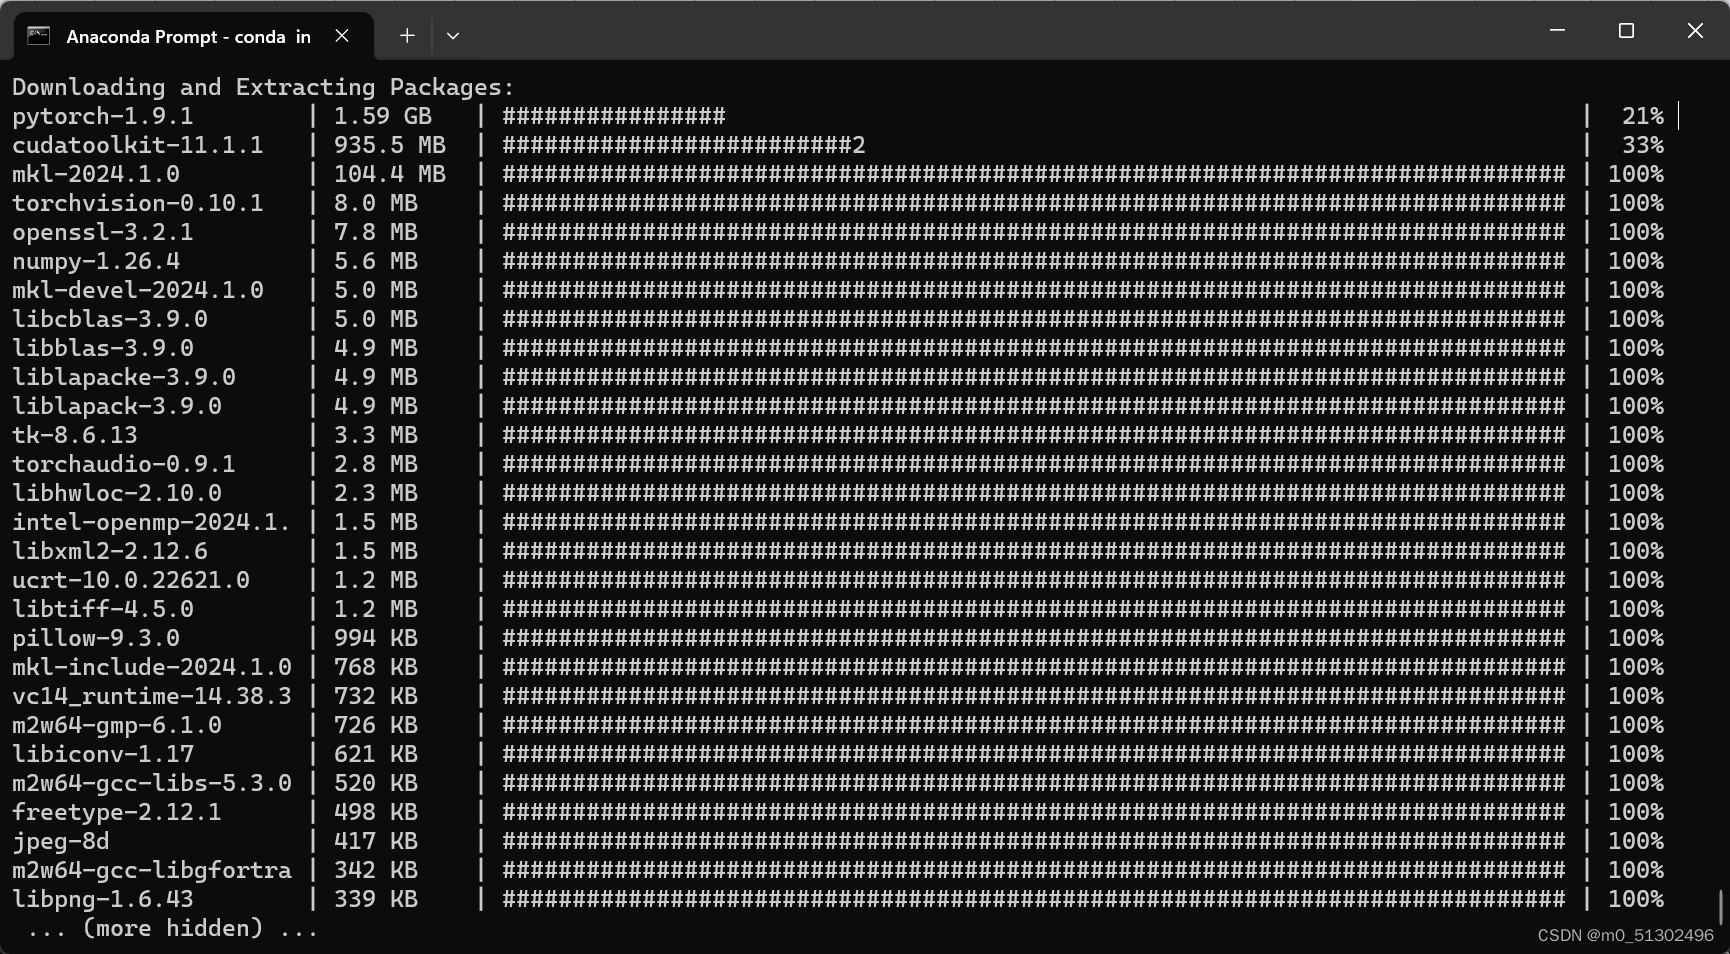Click the 935.5 MB size value
The height and width of the screenshot is (954, 1730).
[x=390, y=145]
